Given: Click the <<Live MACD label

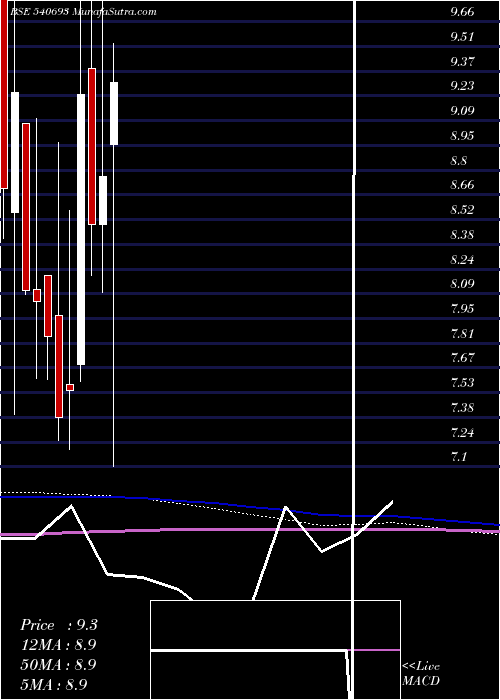Looking at the screenshot, I should tap(421, 674).
